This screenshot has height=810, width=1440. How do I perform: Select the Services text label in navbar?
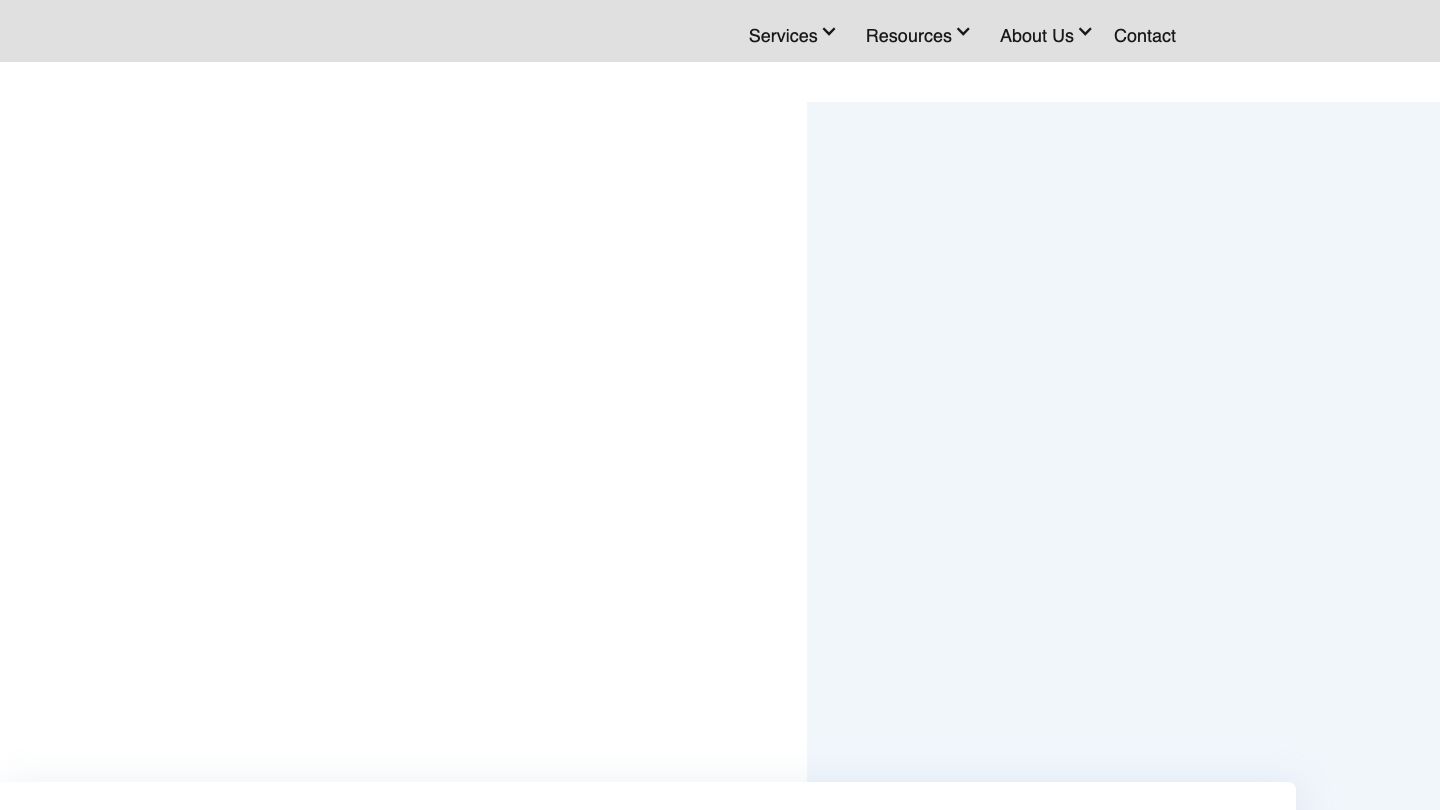pyautogui.click(x=783, y=36)
